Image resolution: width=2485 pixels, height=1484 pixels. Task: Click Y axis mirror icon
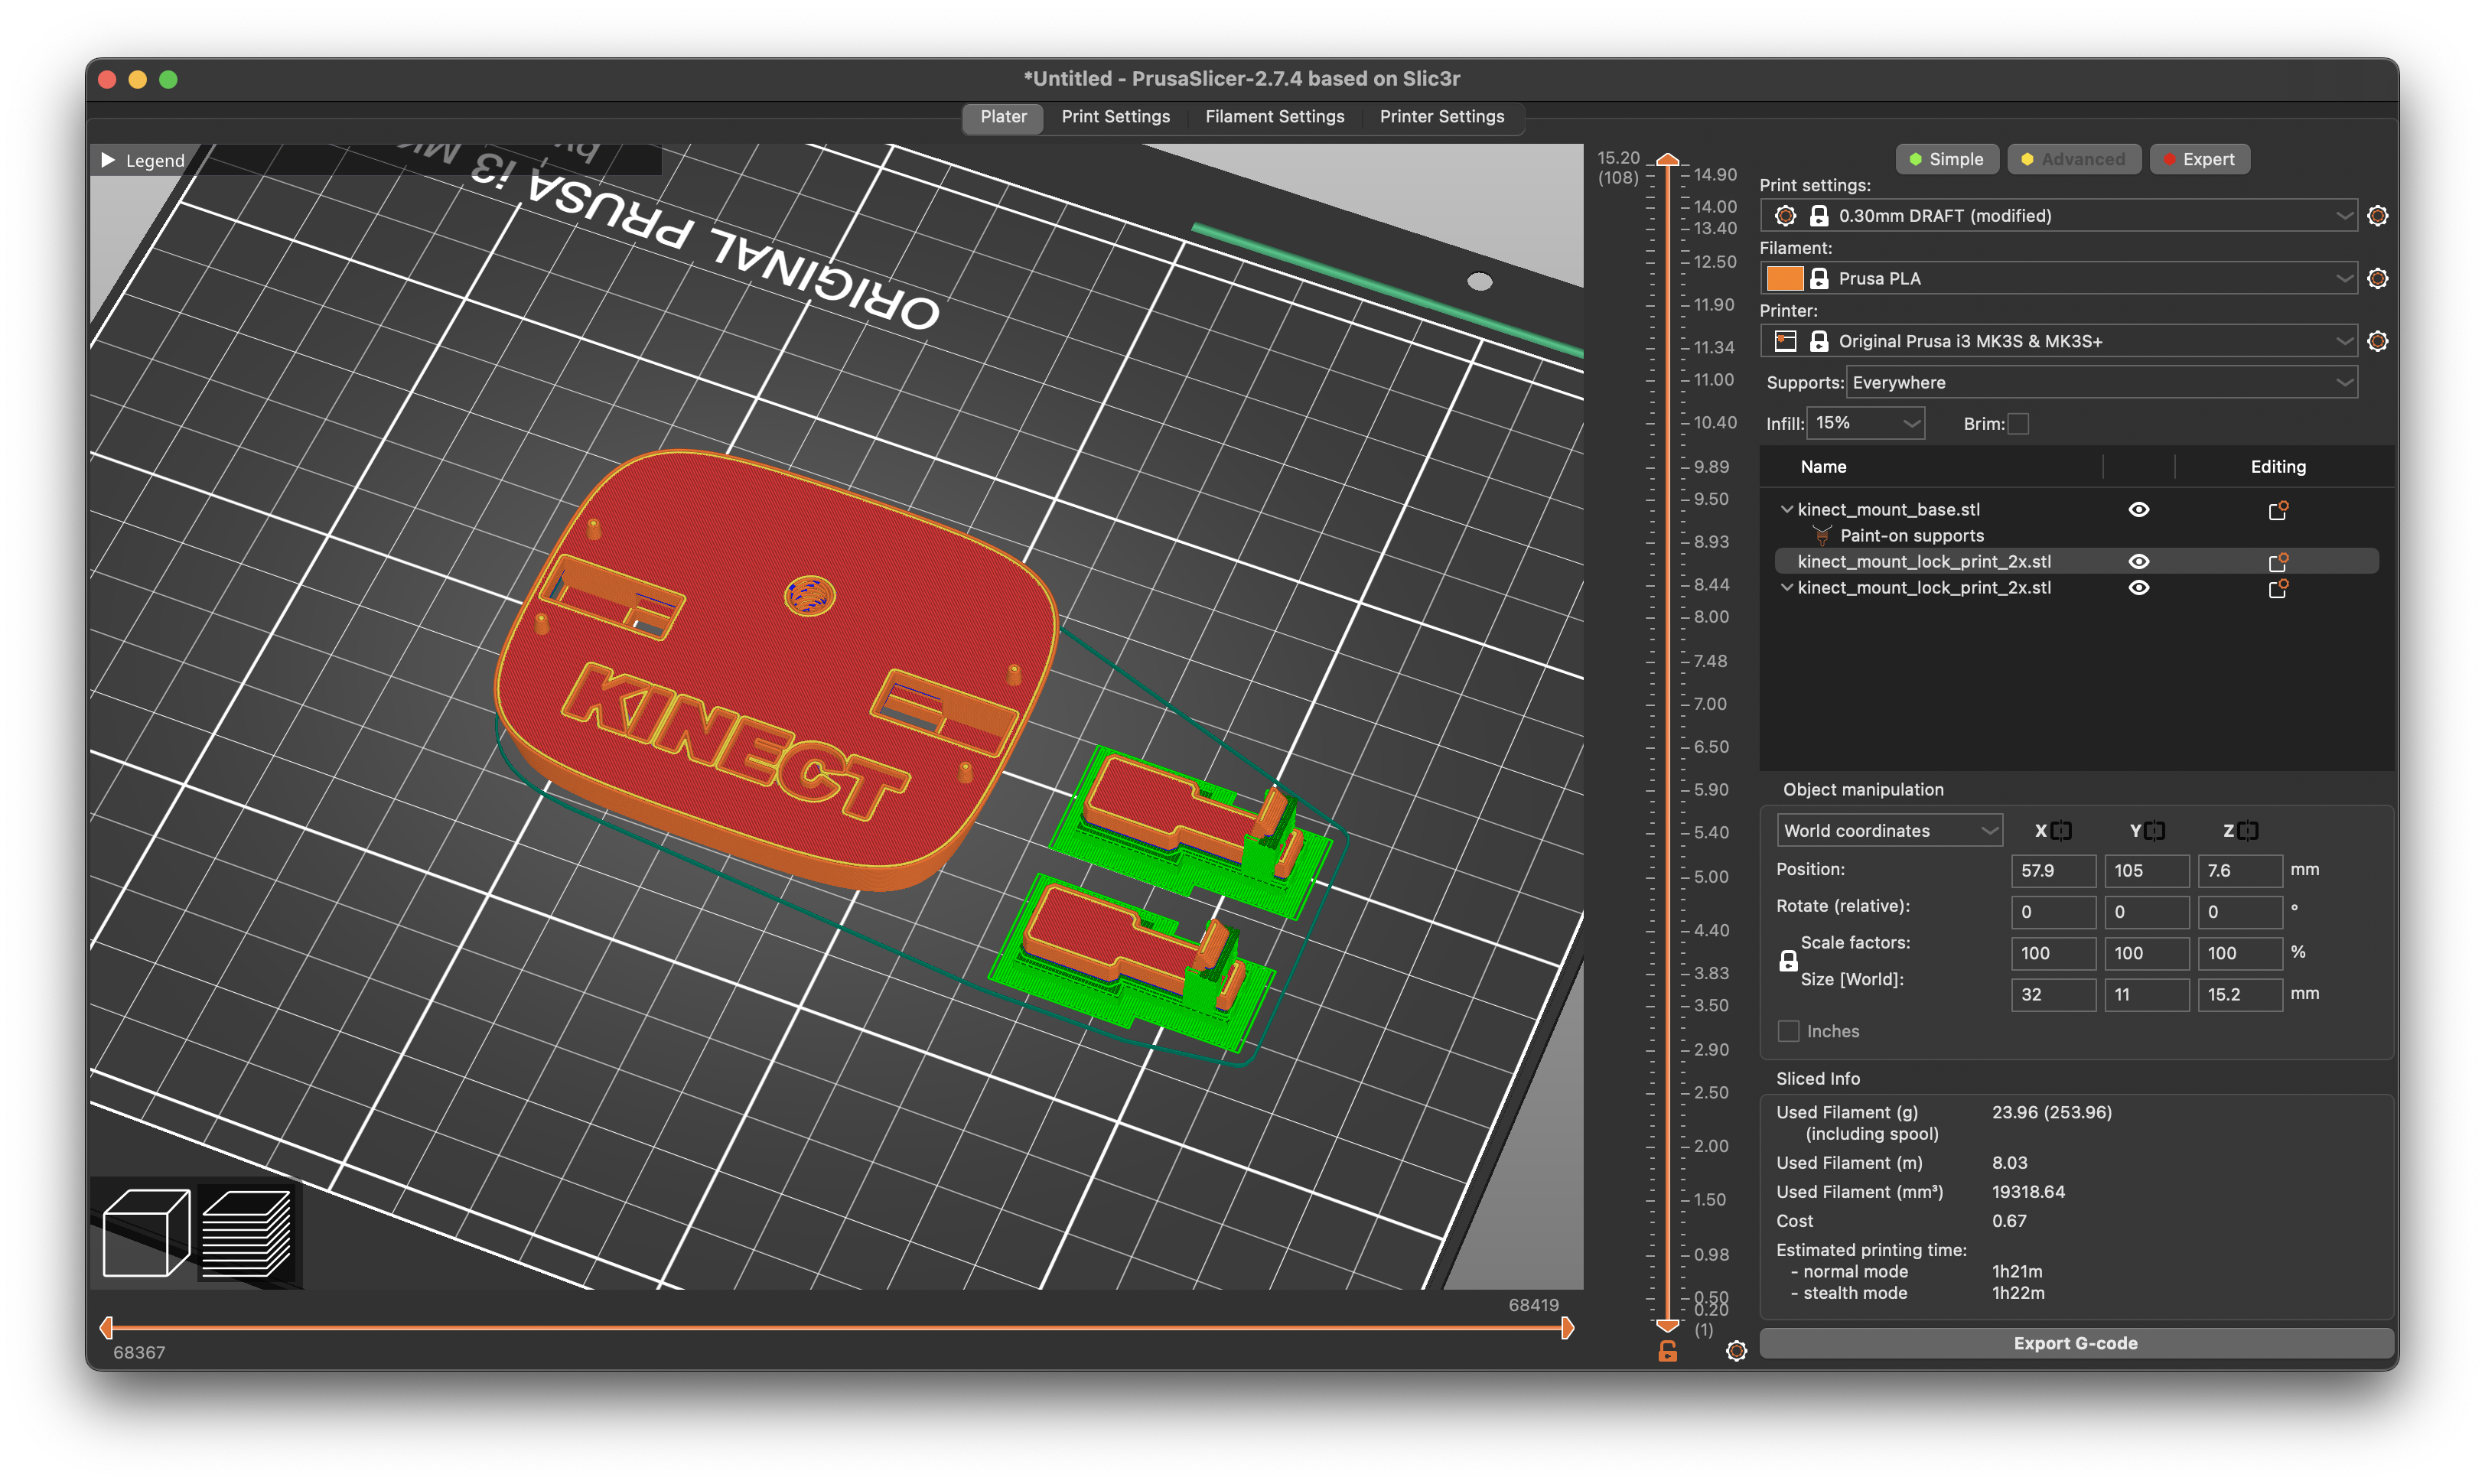point(2154,831)
